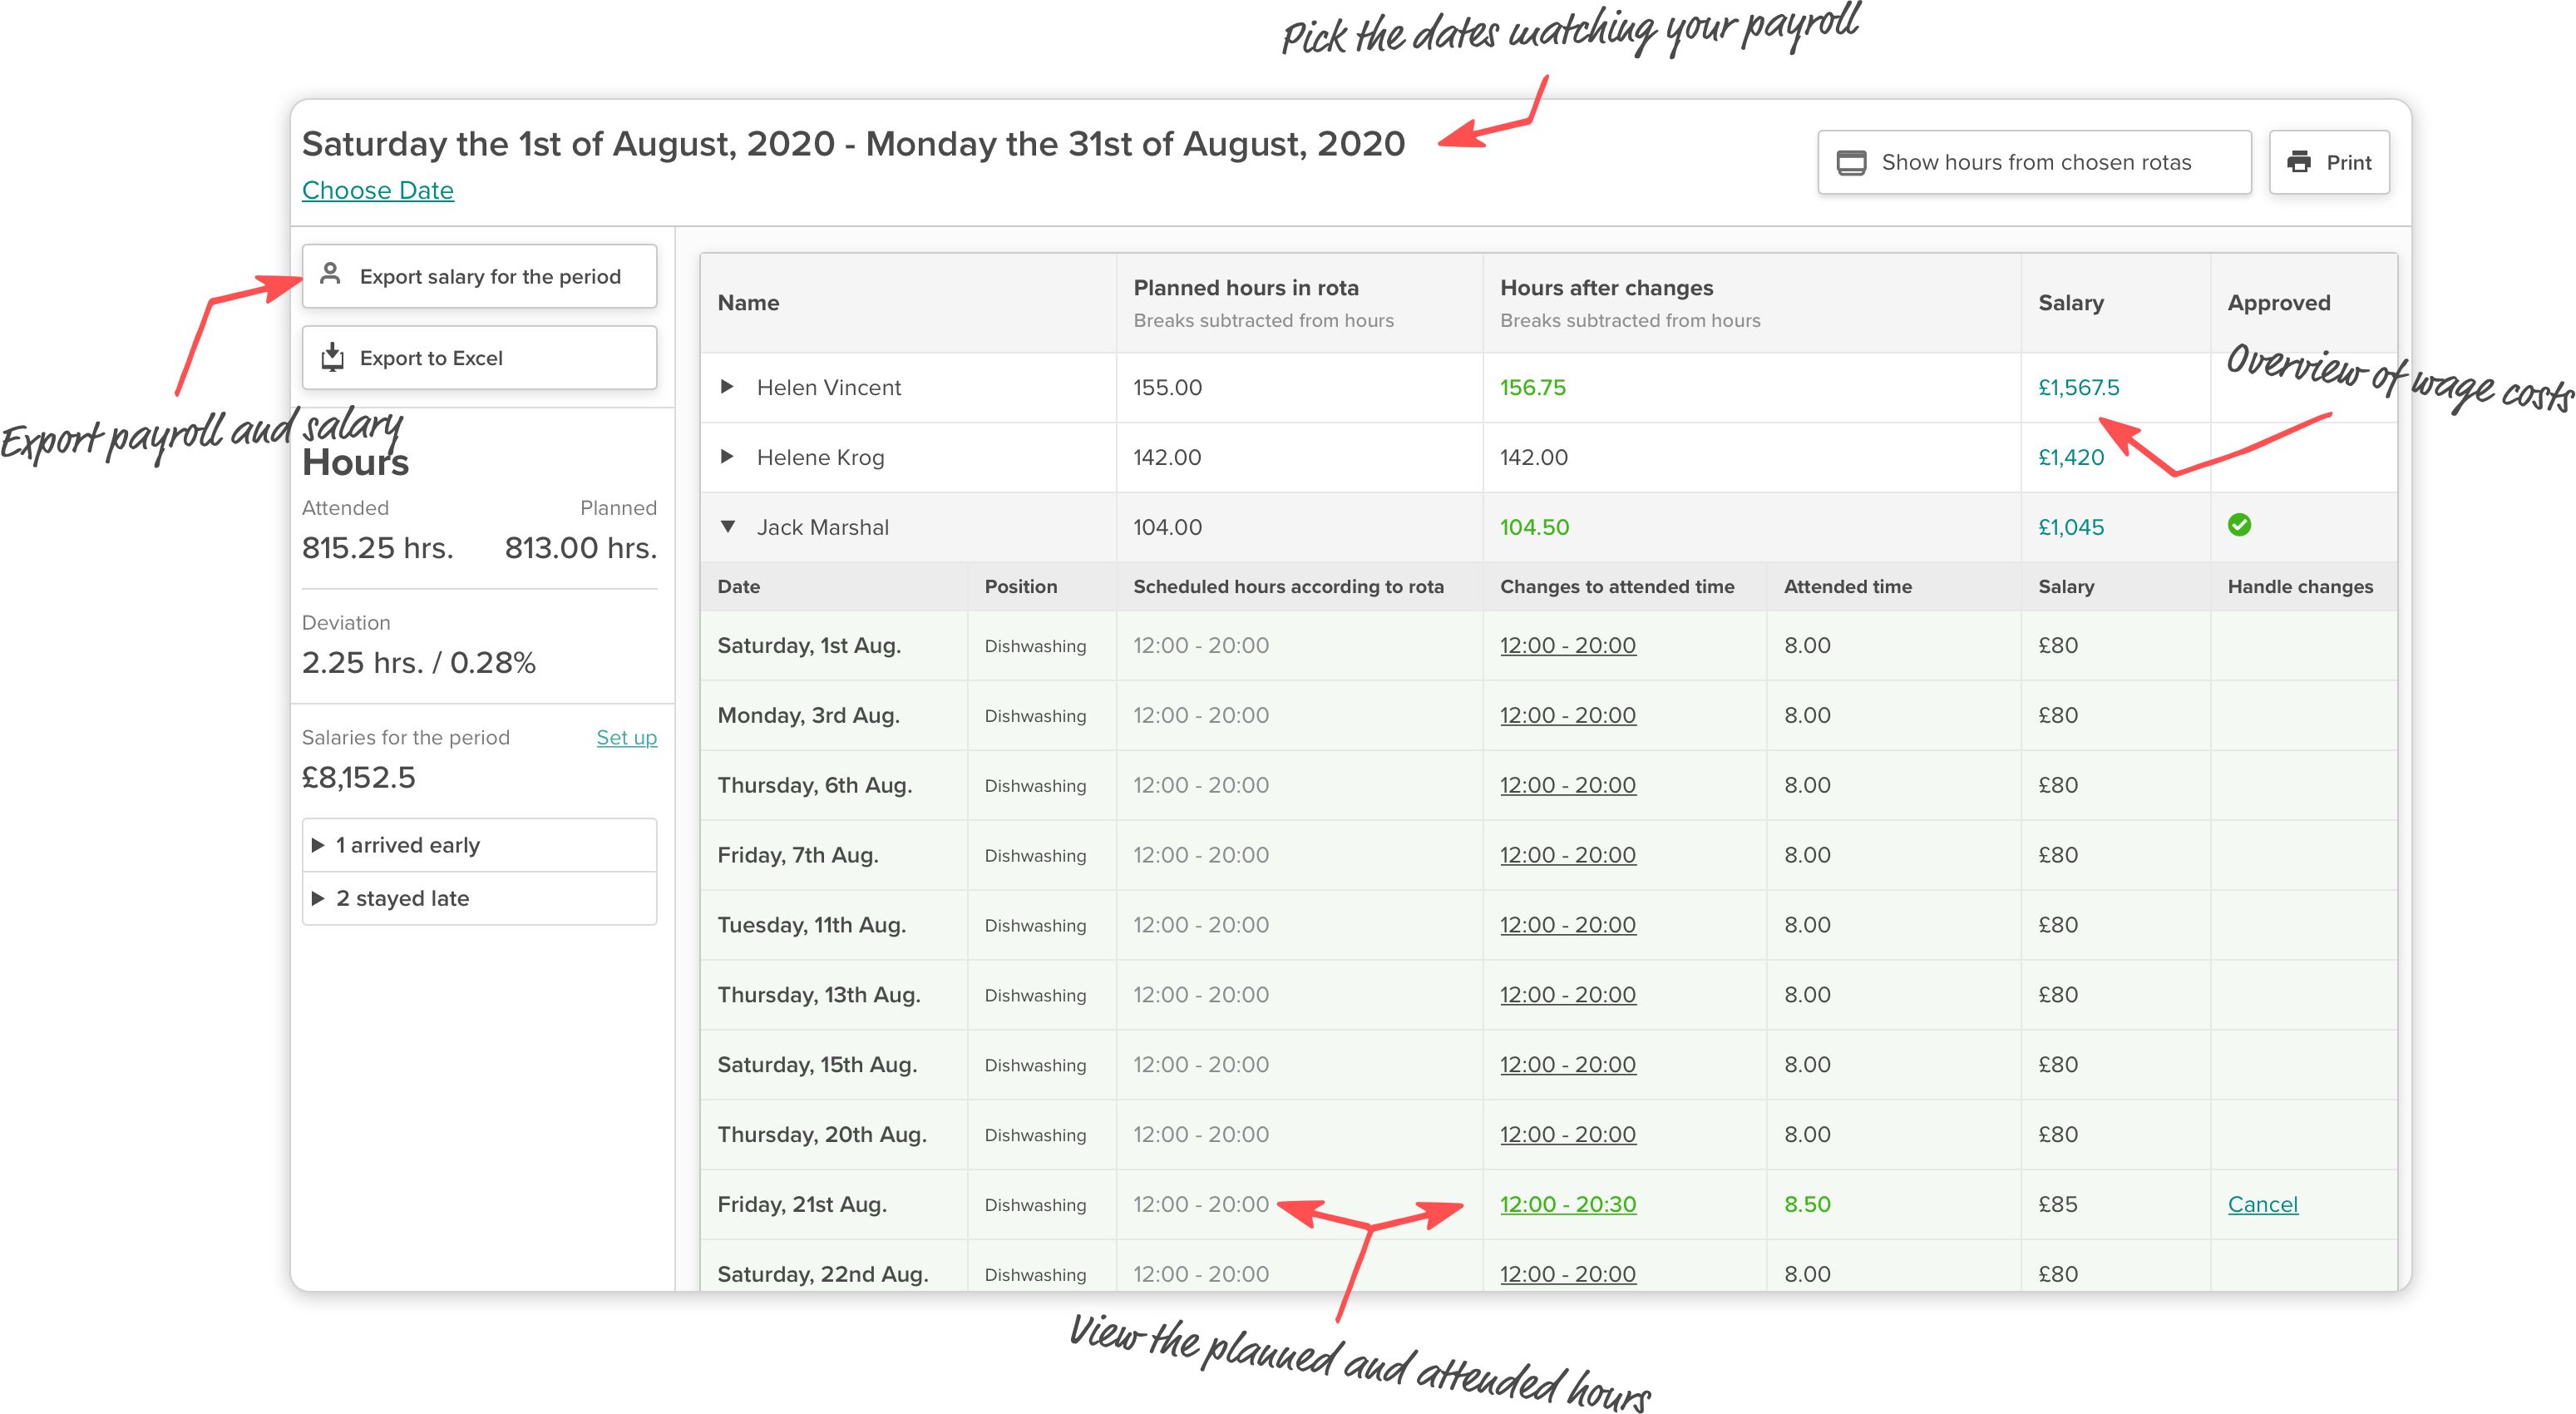Image resolution: width=2576 pixels, height=1414 pixels.
Task: Click the 'Export to Excel' button
Action: pyautogui.click(x=478, y=357)
